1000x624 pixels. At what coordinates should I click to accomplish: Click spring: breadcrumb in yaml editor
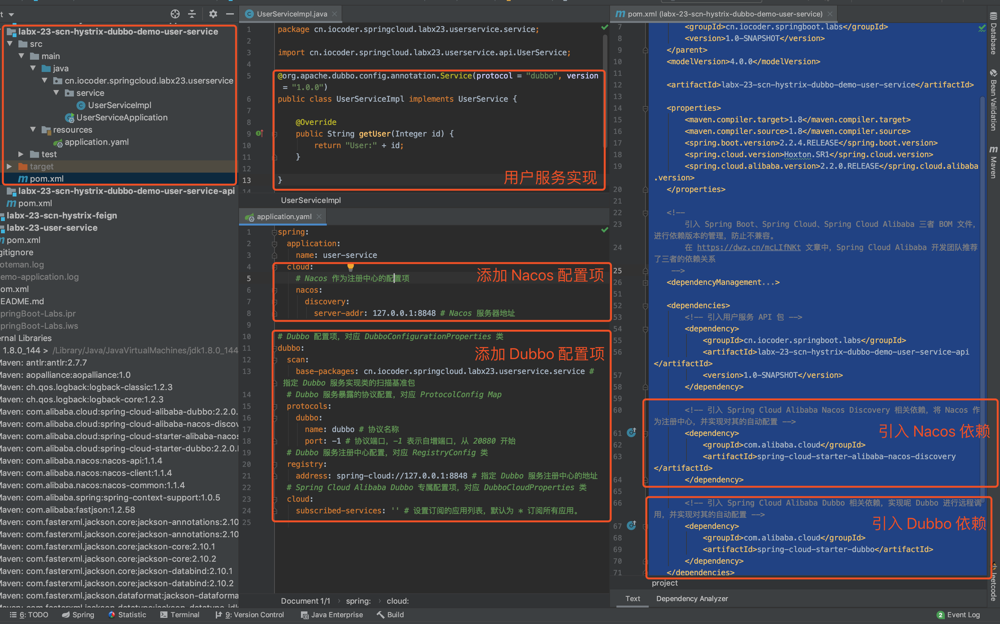click(x=358, y=601)
